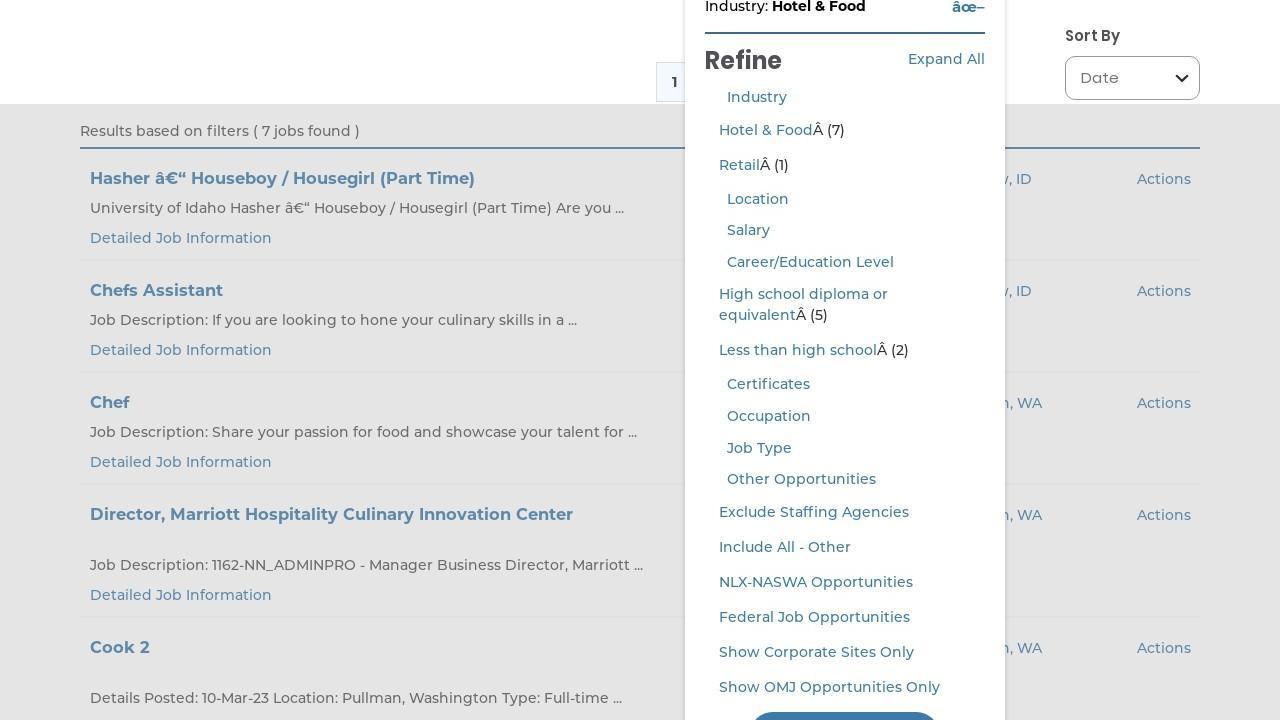Viewport: 1280px width, 720px height.
Task: Expand the Other Opportunities section
Action: (801, 479)
